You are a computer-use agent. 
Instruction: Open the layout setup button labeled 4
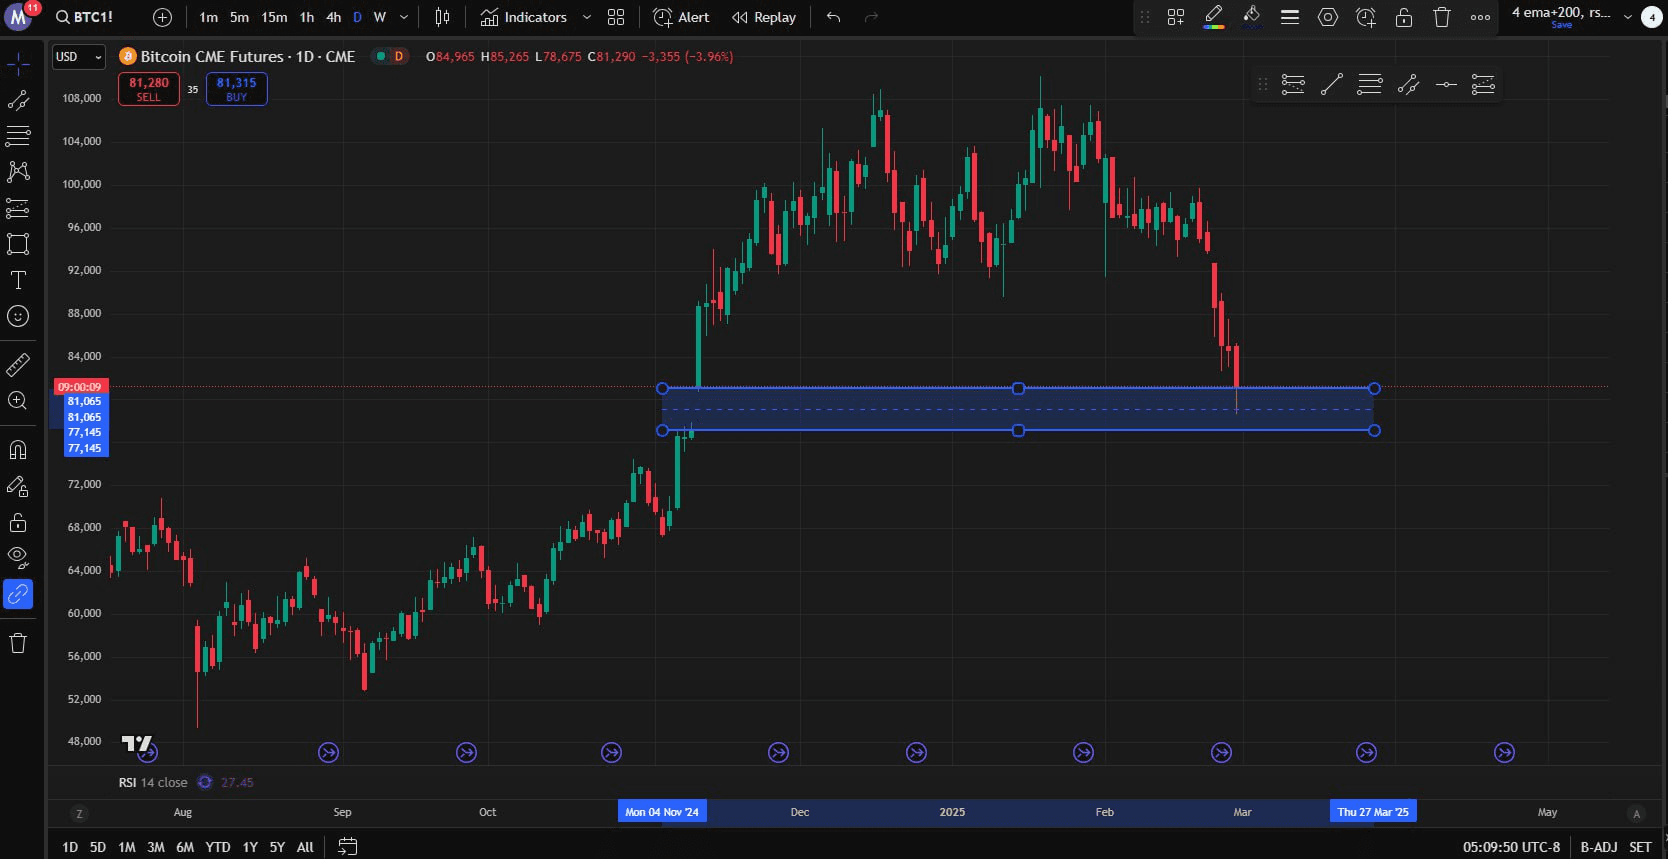[x=1651, y=17]
